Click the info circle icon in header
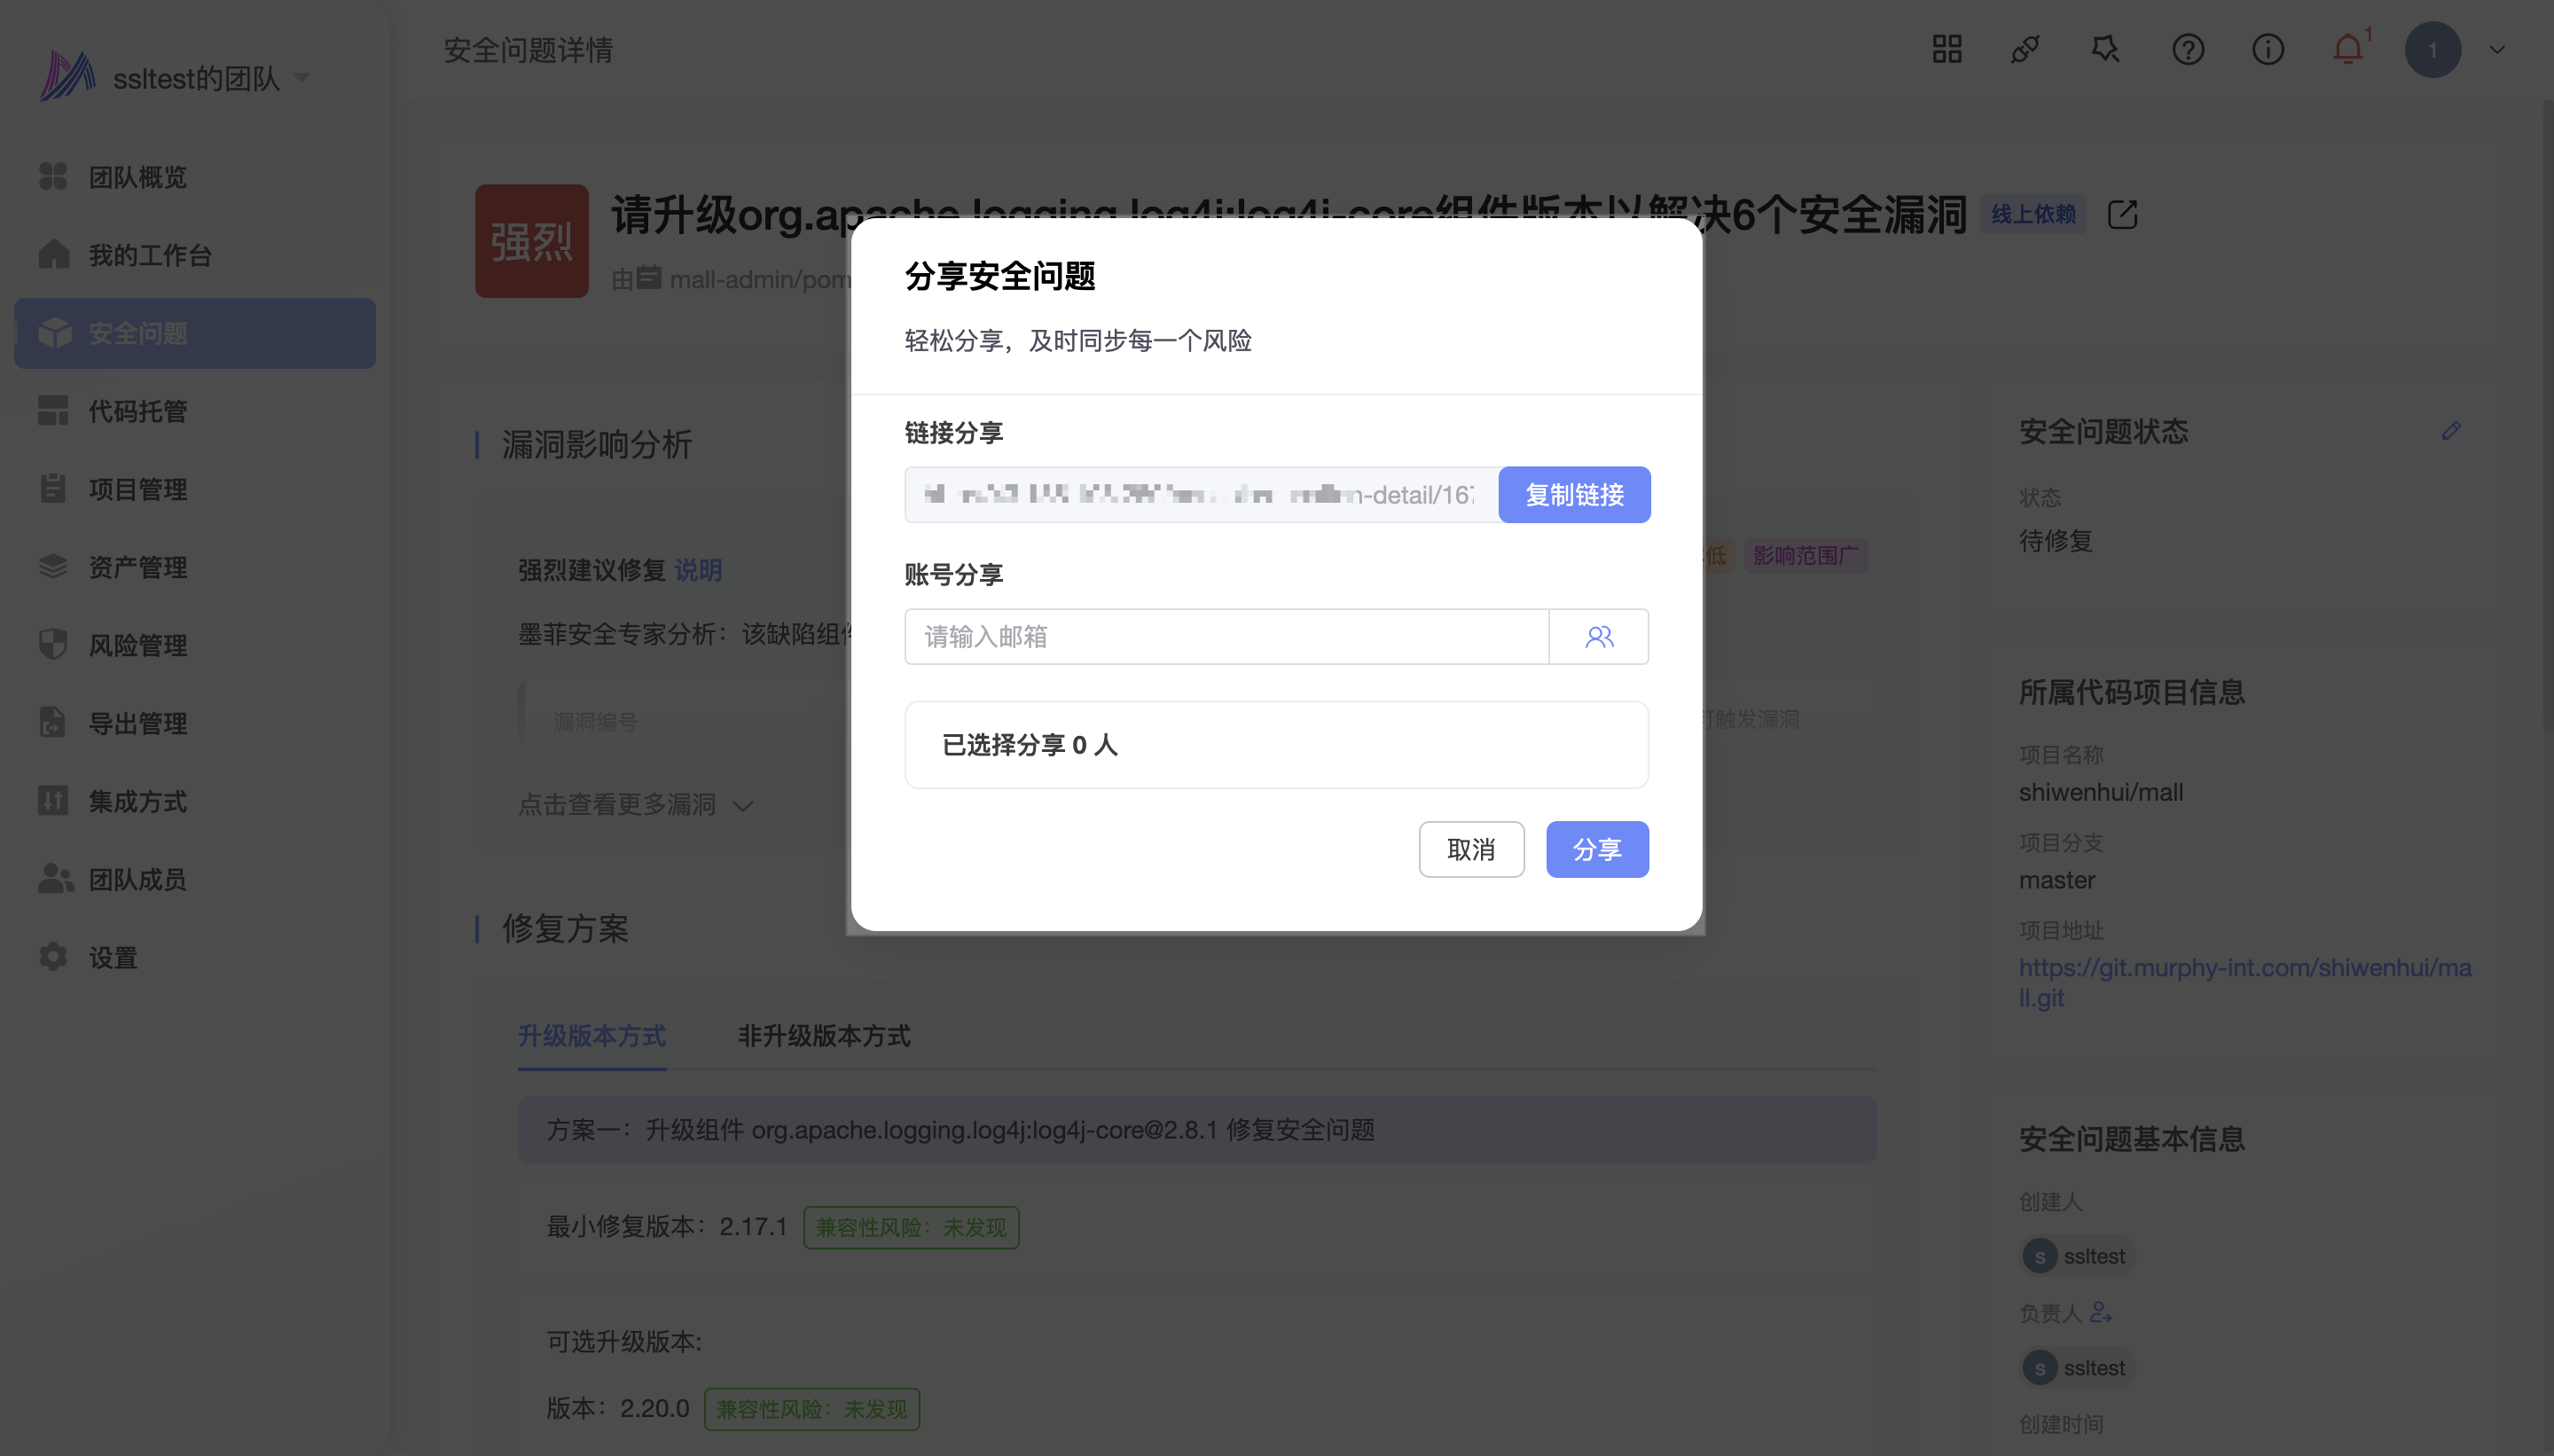Image resolution: width=2554 pixels, height=1456 pixels. (2267, 49)
